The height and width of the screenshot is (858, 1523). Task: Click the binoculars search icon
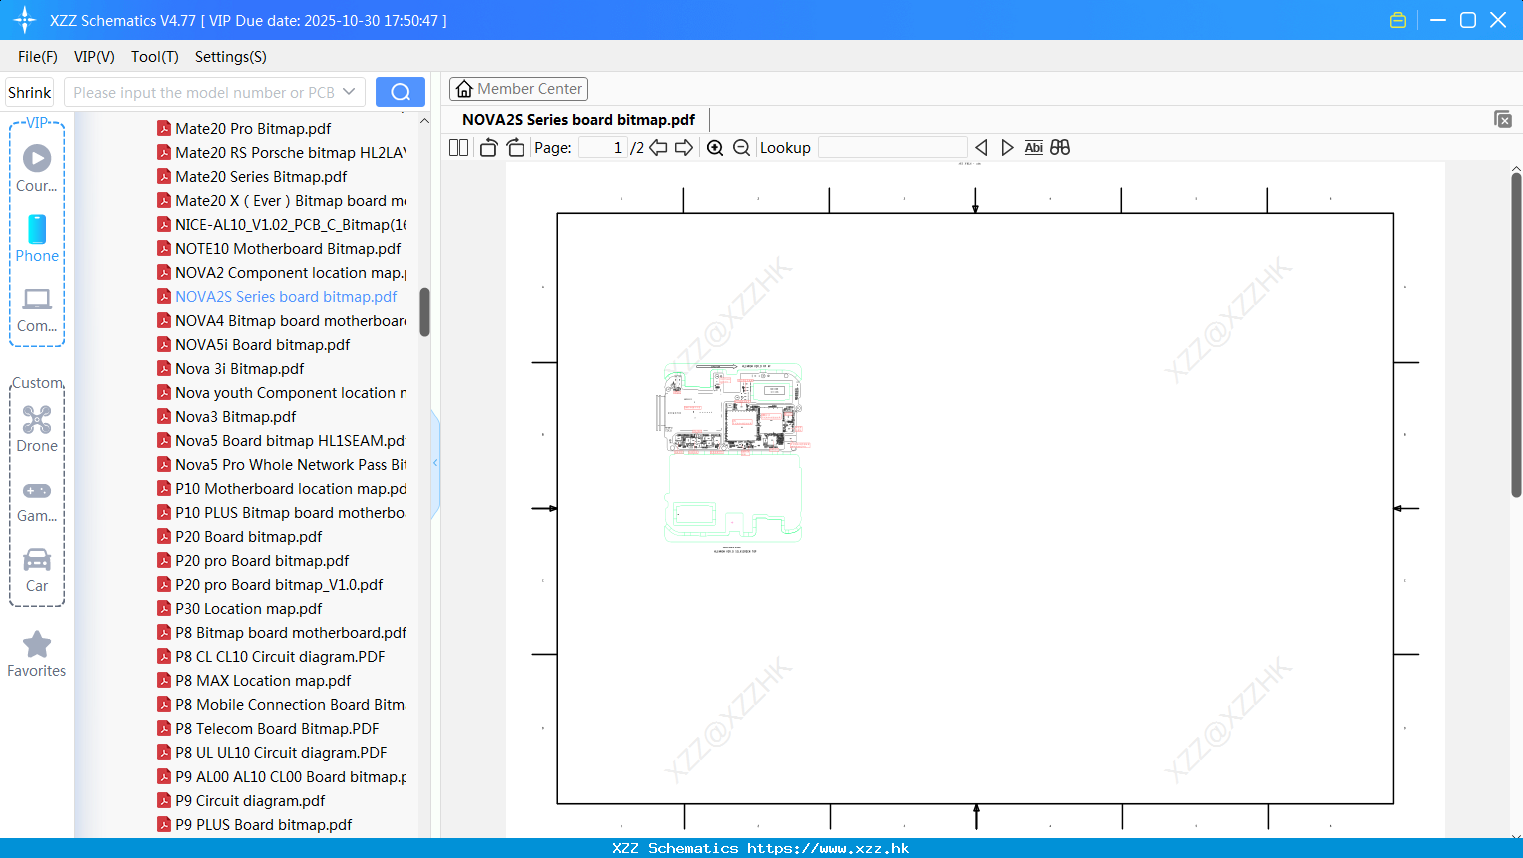click(1060, 147)
